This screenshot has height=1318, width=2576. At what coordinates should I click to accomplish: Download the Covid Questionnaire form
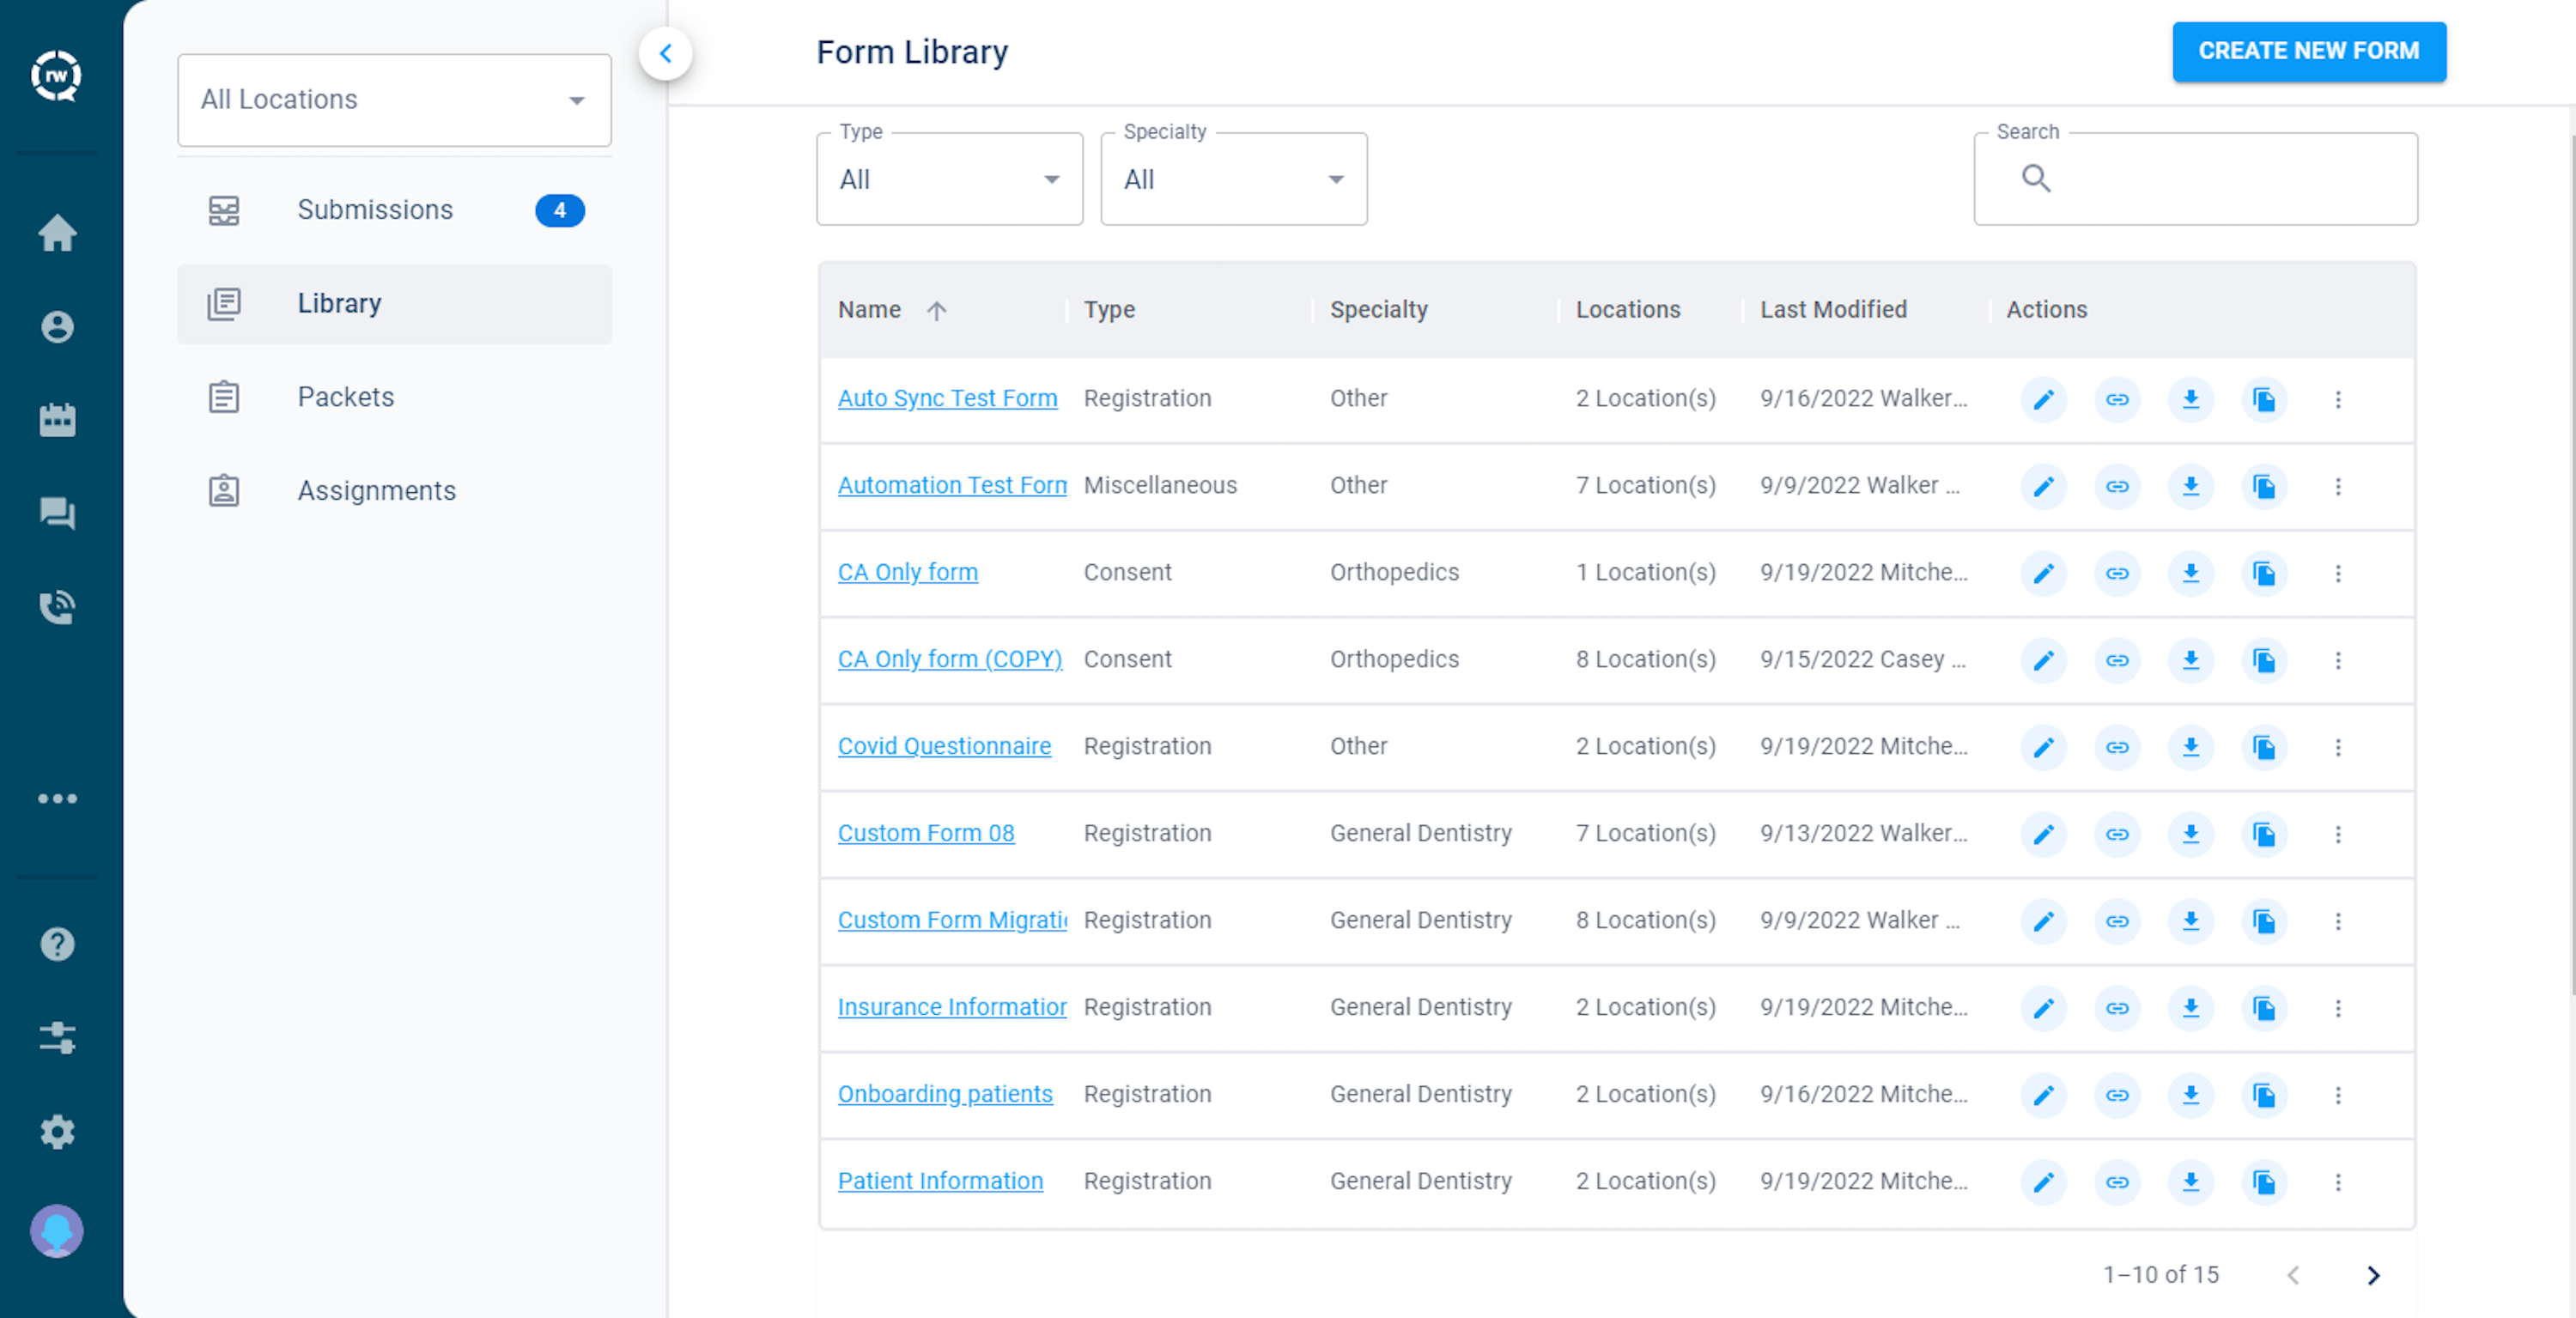tap(2191, 748)
